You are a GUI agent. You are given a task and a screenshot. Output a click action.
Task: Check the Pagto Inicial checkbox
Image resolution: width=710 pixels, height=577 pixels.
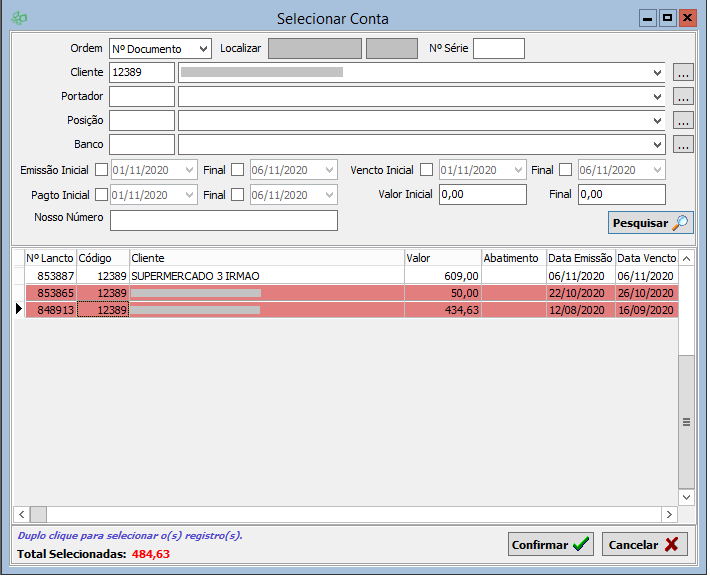pos(101,195)
